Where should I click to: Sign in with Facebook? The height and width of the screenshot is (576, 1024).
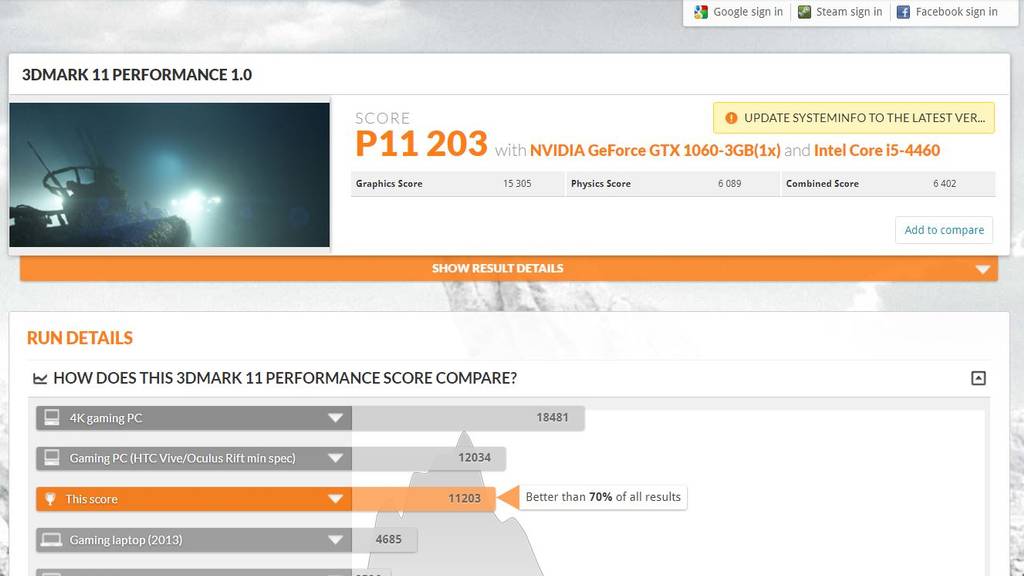(x=947, y=12)
